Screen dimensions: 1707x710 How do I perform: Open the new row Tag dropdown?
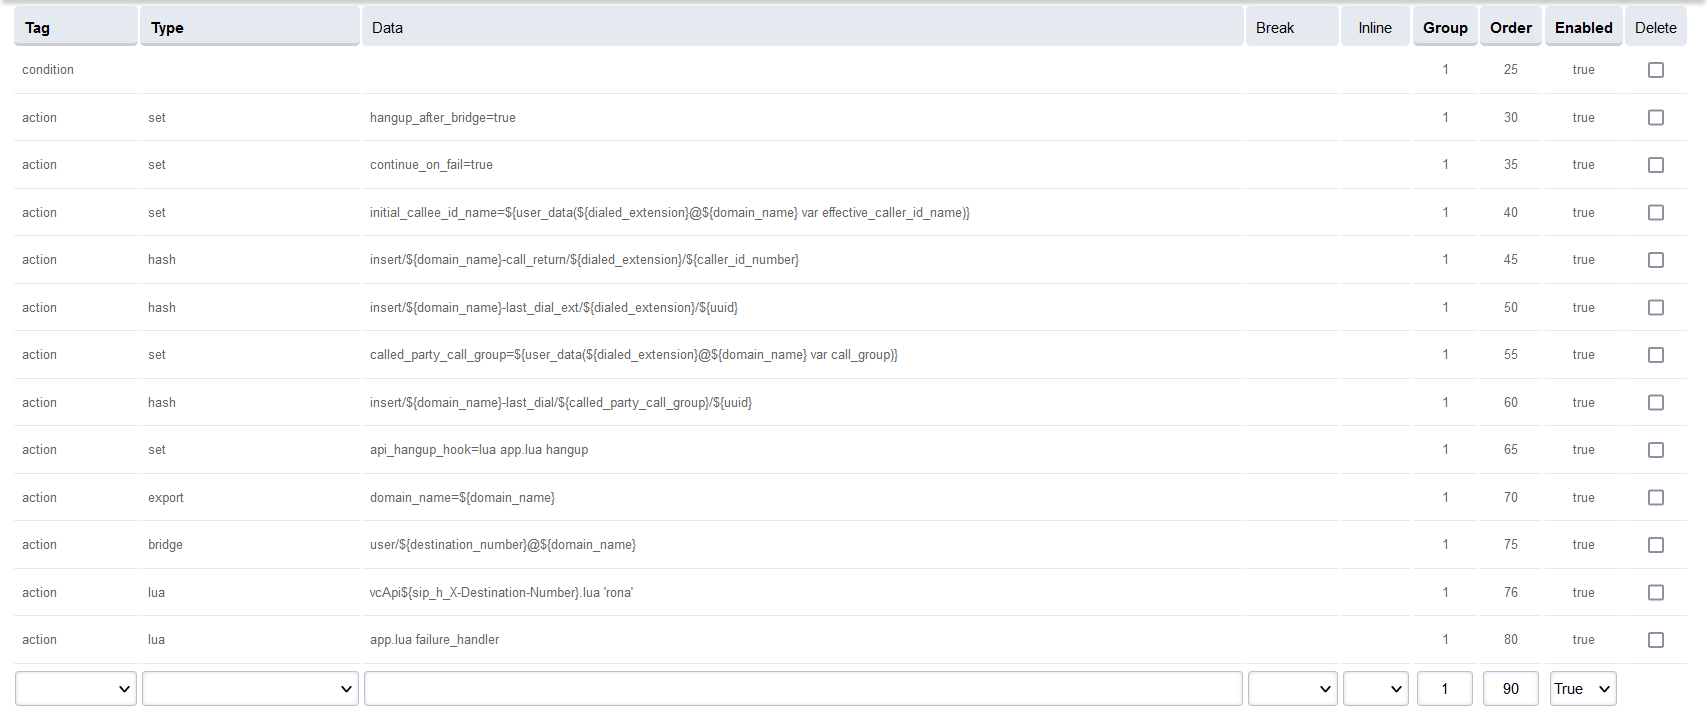point(76,689)
